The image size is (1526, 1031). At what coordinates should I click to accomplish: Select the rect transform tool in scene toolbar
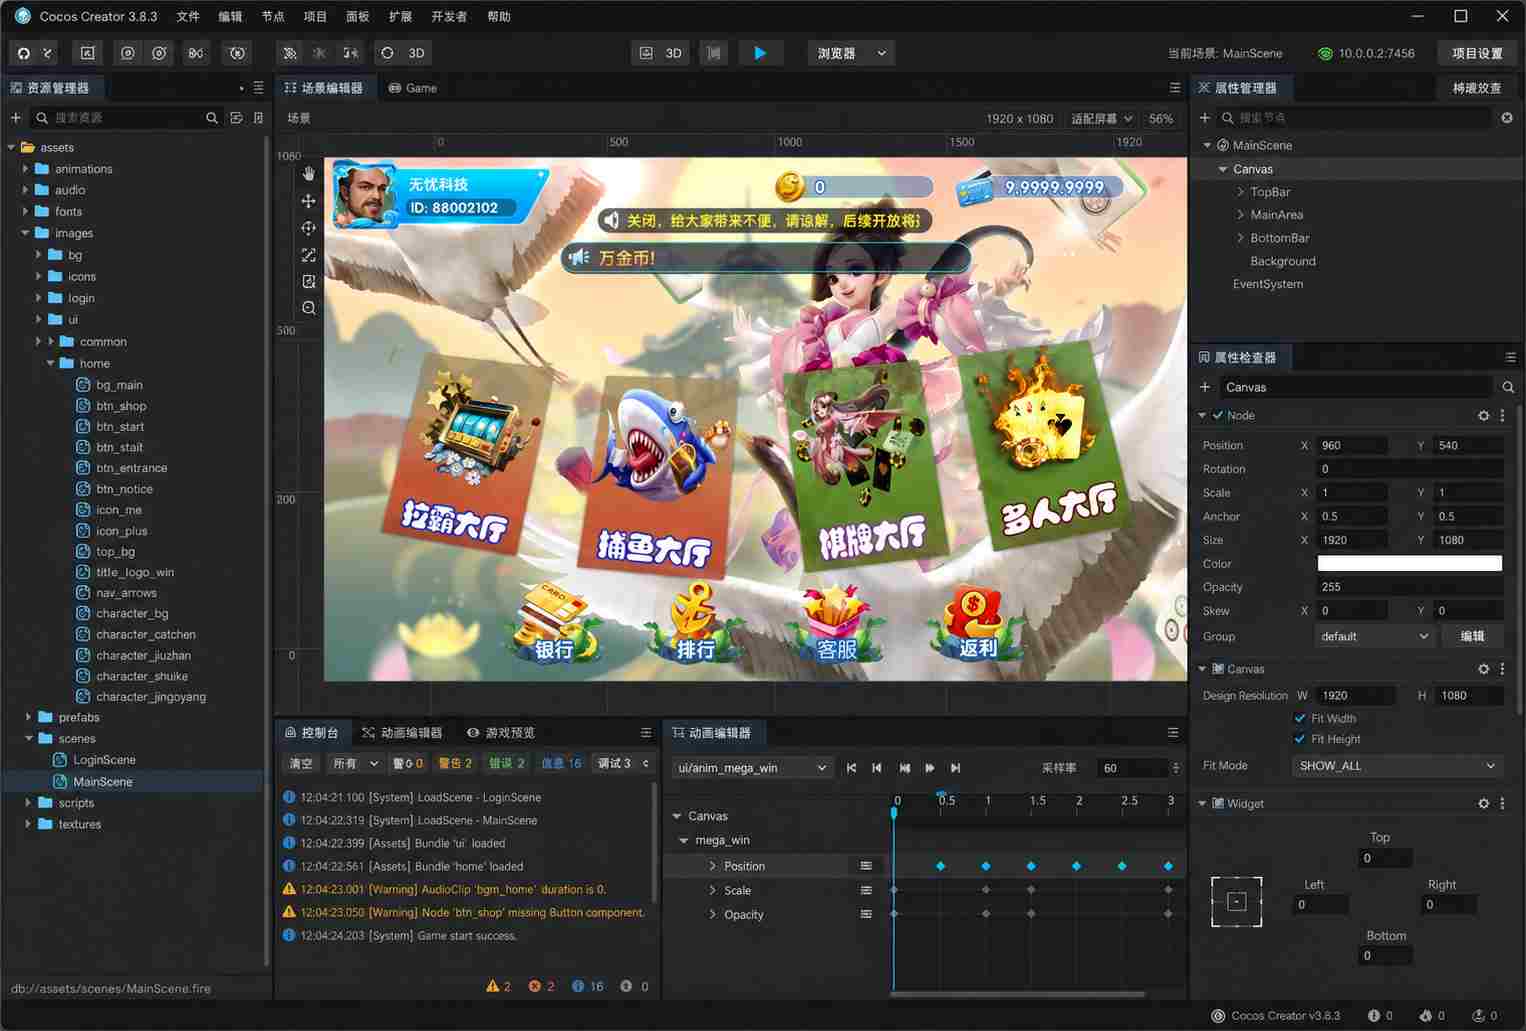coord(308,282)
